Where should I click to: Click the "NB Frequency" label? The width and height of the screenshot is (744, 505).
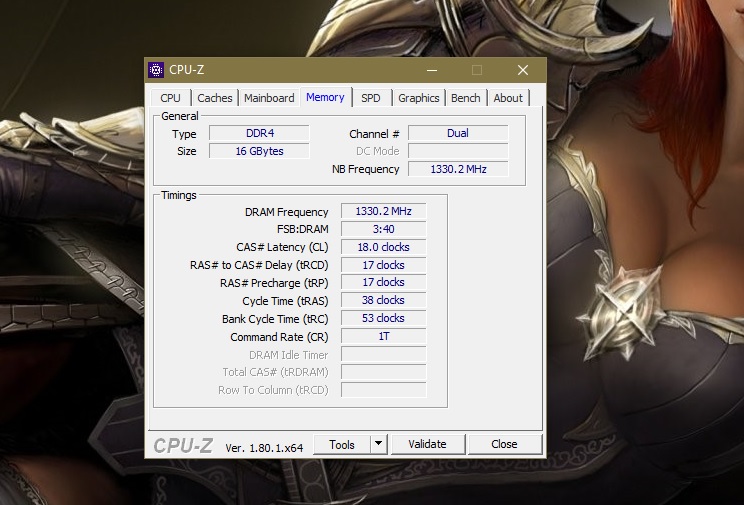click(x=365, y=169)
